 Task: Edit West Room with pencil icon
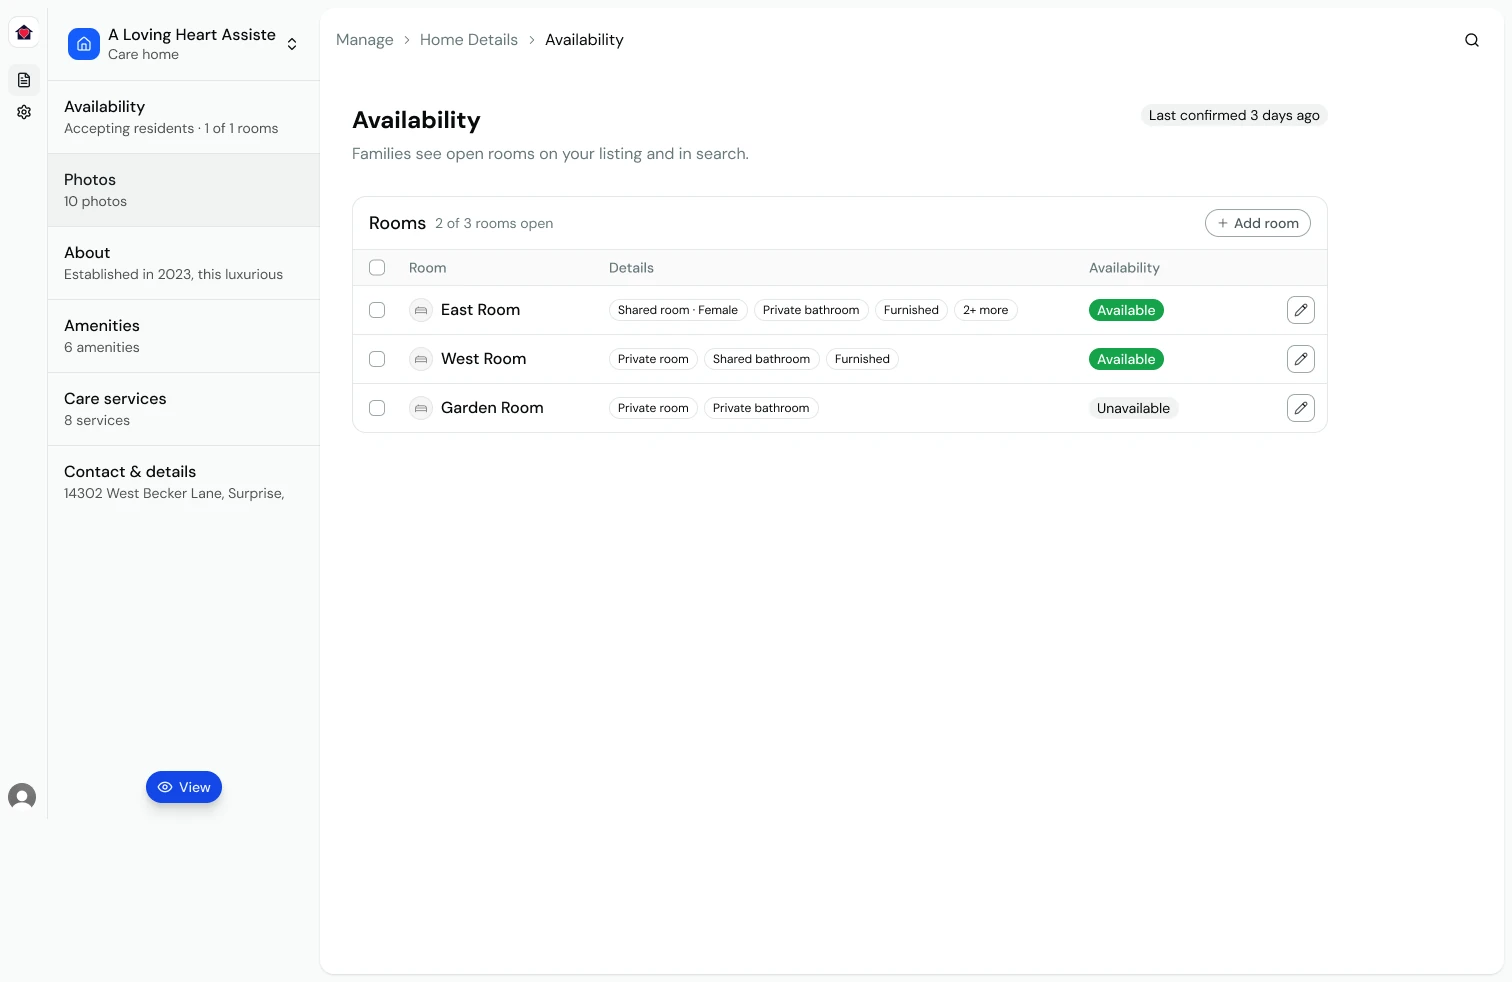(1301, 359)
